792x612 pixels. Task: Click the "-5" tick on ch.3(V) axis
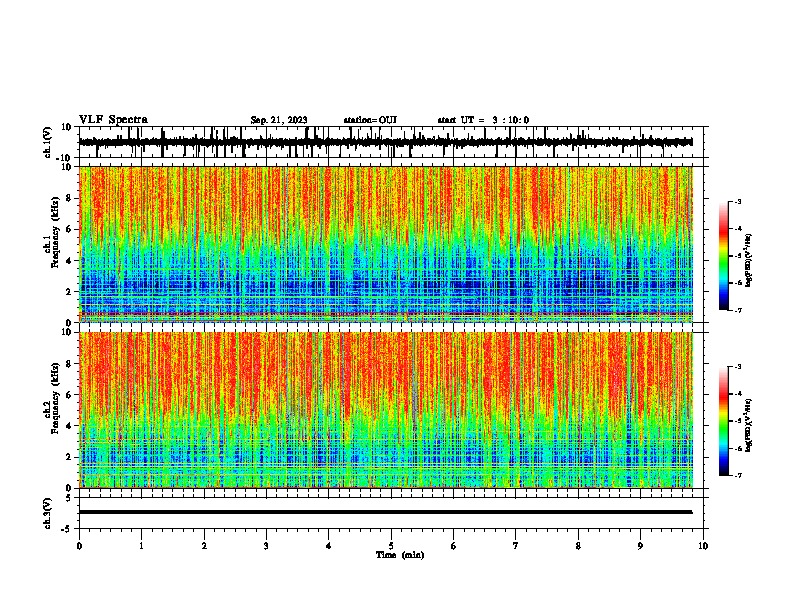[68, 529]
